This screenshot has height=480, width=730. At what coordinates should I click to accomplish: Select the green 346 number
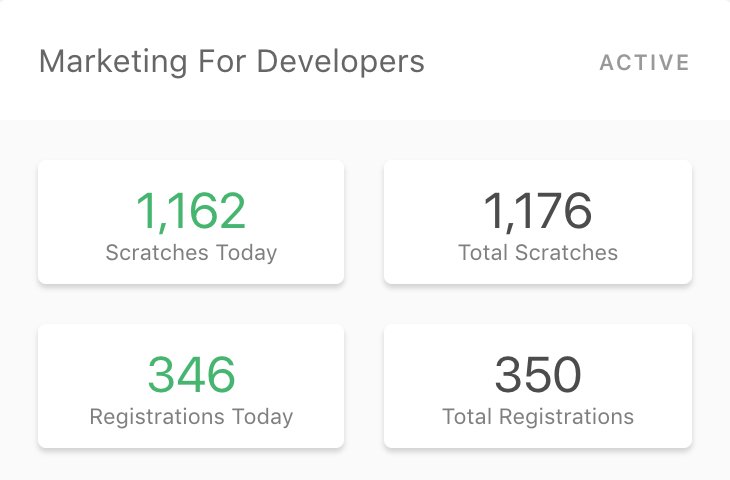click(x=191, y=375)
